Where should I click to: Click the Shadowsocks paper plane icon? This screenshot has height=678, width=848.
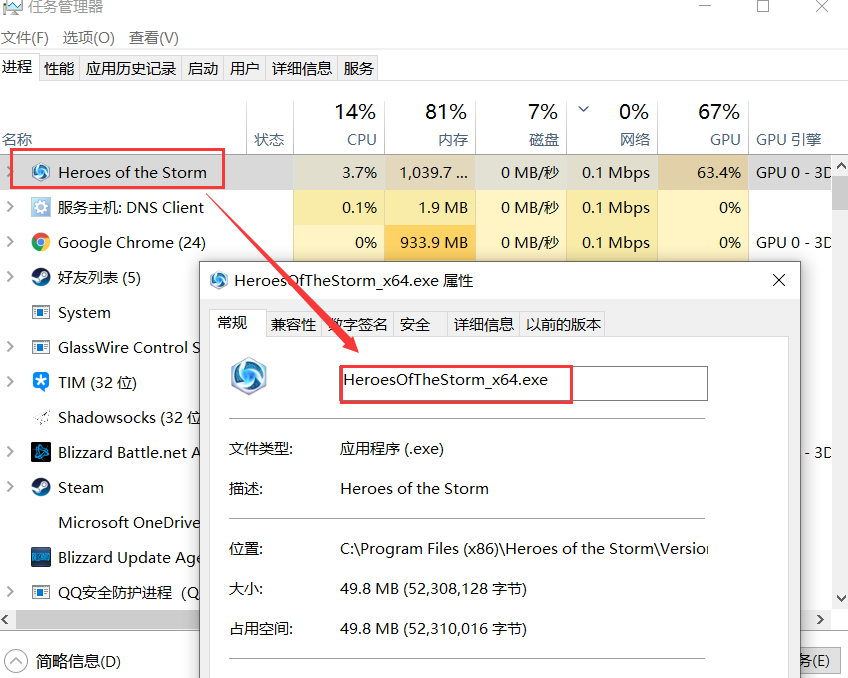click(x=41, y=417)
